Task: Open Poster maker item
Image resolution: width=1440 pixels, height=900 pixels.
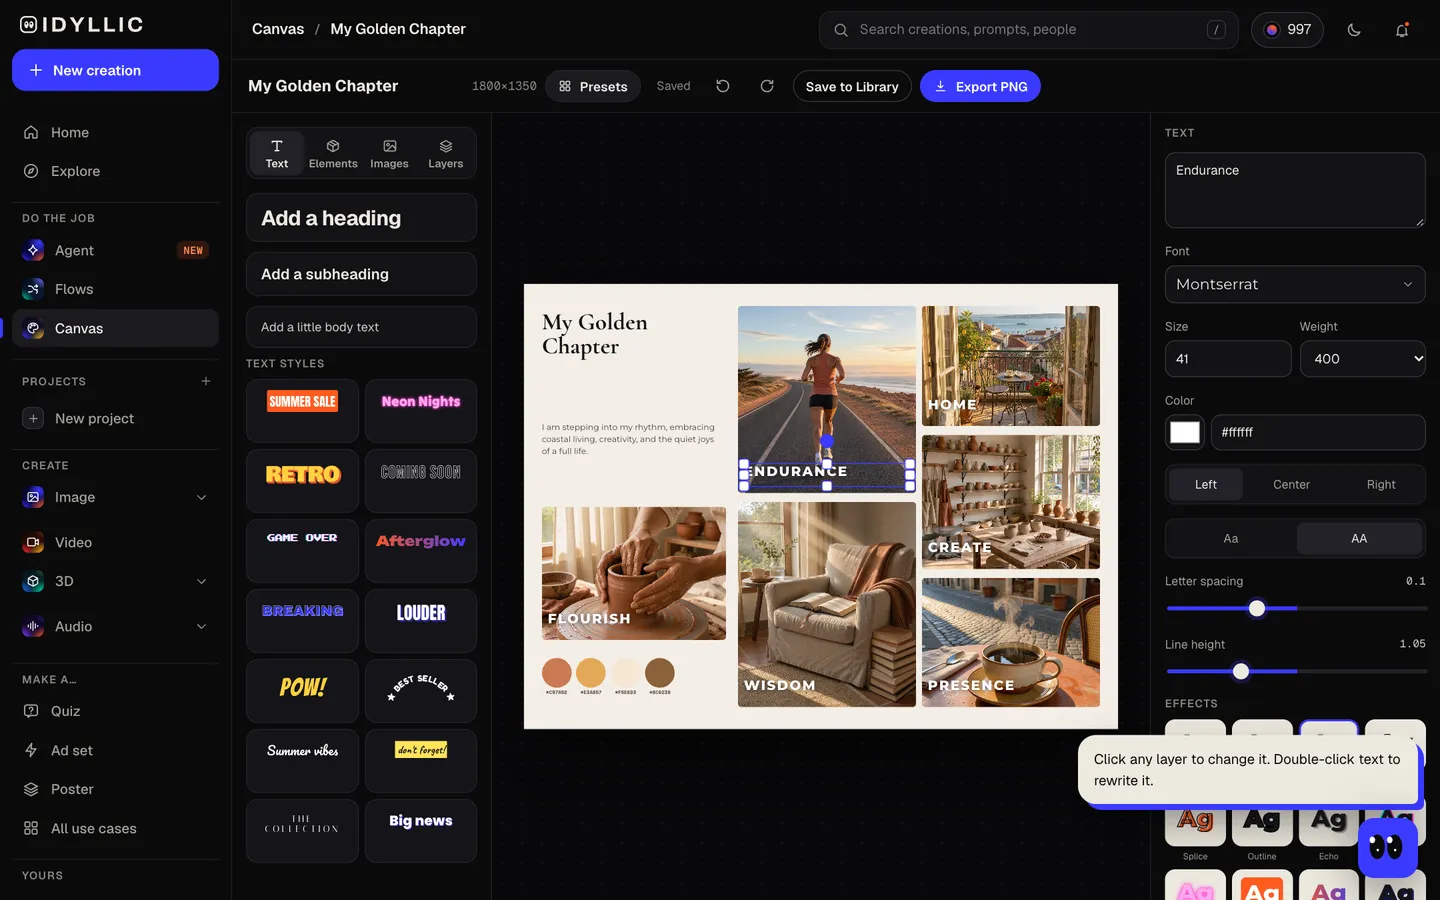Action: point(115,789)
